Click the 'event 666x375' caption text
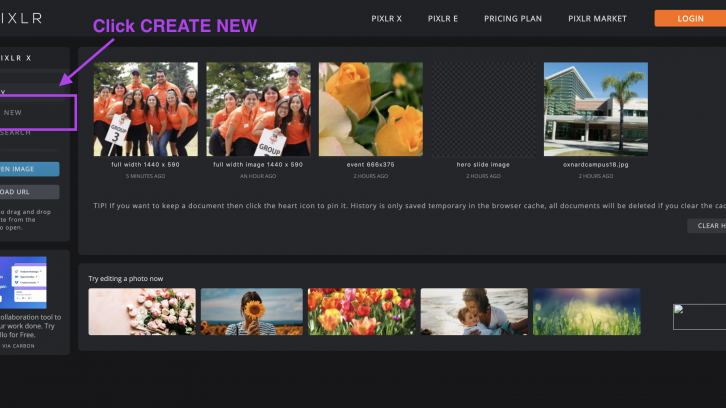This screenshot has width=726, height=408. 370,164
